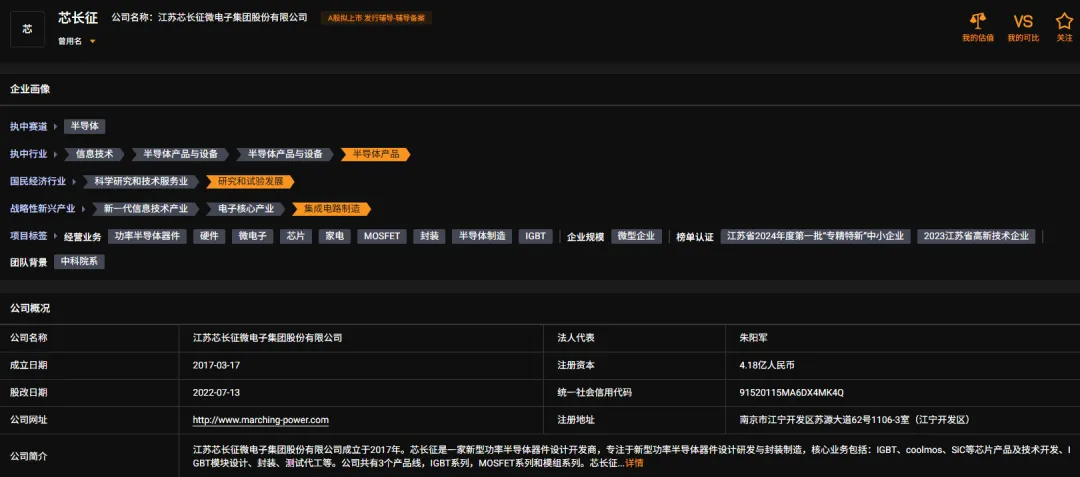
Task: Click the 注册地址 label
Action: pos(576,420)
